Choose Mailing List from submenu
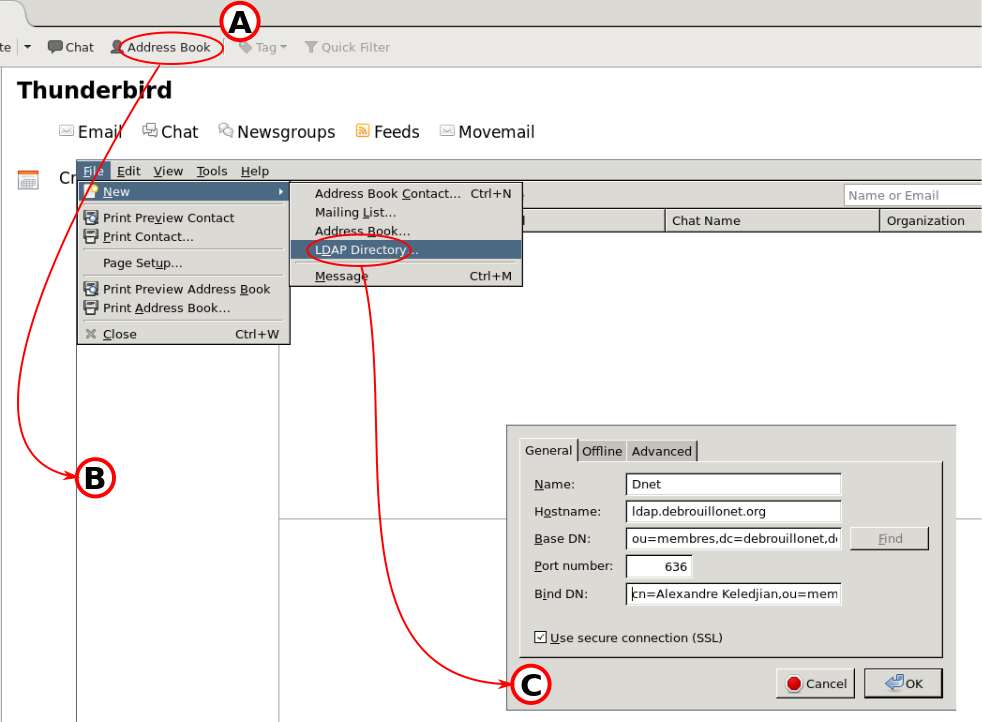982x722 pixels. (406, 212)
